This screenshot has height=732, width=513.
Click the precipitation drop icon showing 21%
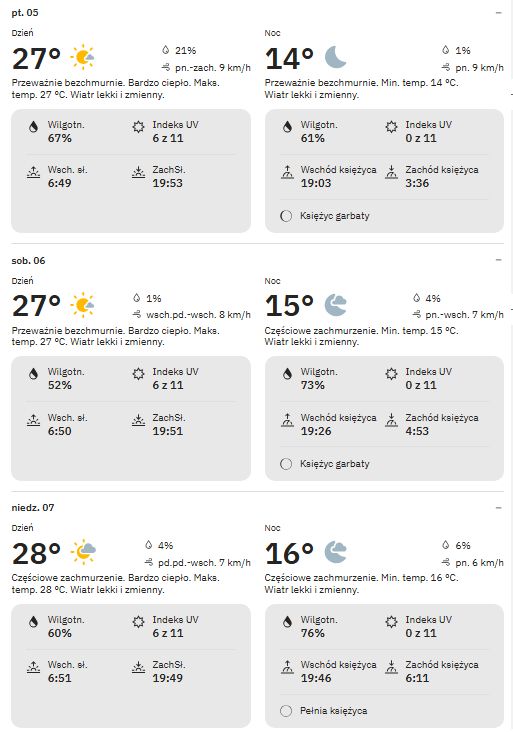pos(165,50)
